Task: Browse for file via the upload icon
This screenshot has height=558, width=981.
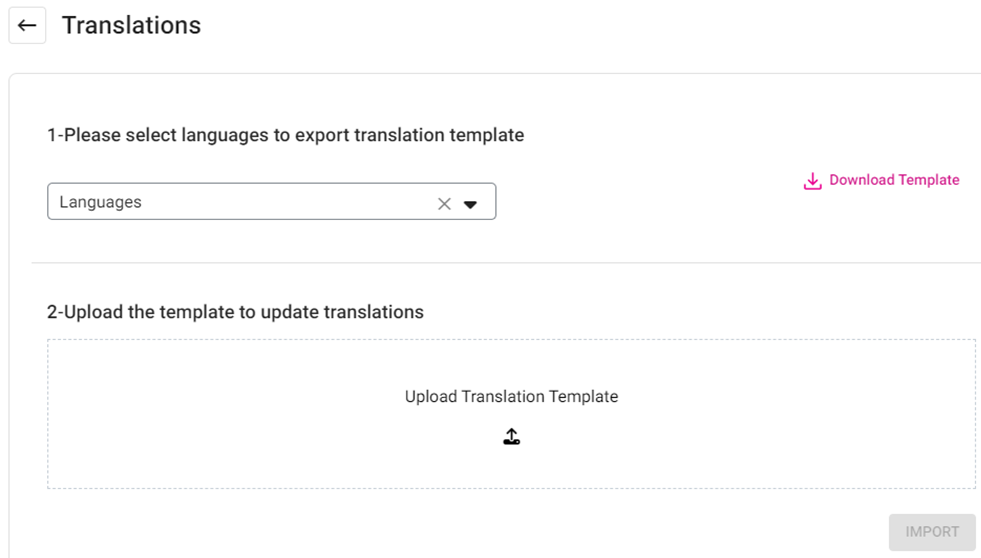Action: coord(511,436)
